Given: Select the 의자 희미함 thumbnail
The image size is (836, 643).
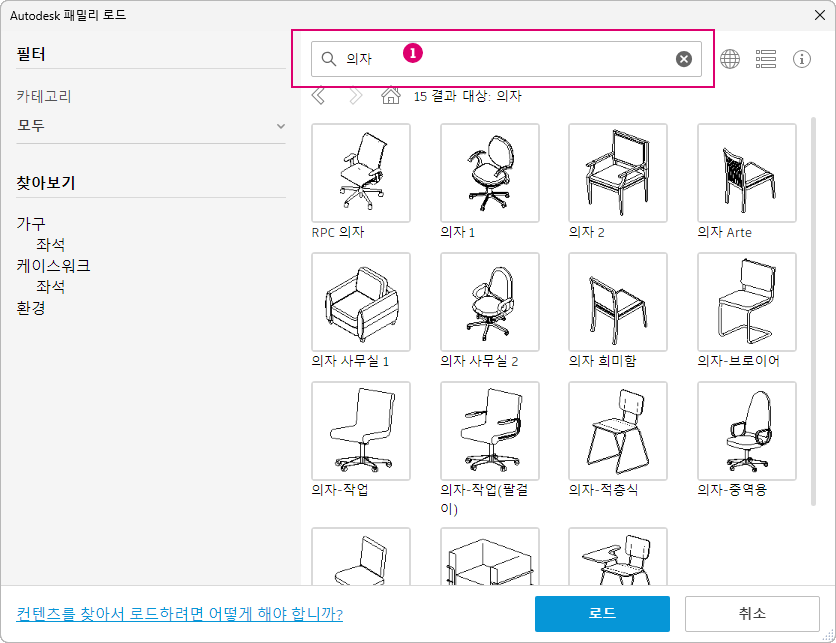Looking at the screenshot, I should pos(618,302).
